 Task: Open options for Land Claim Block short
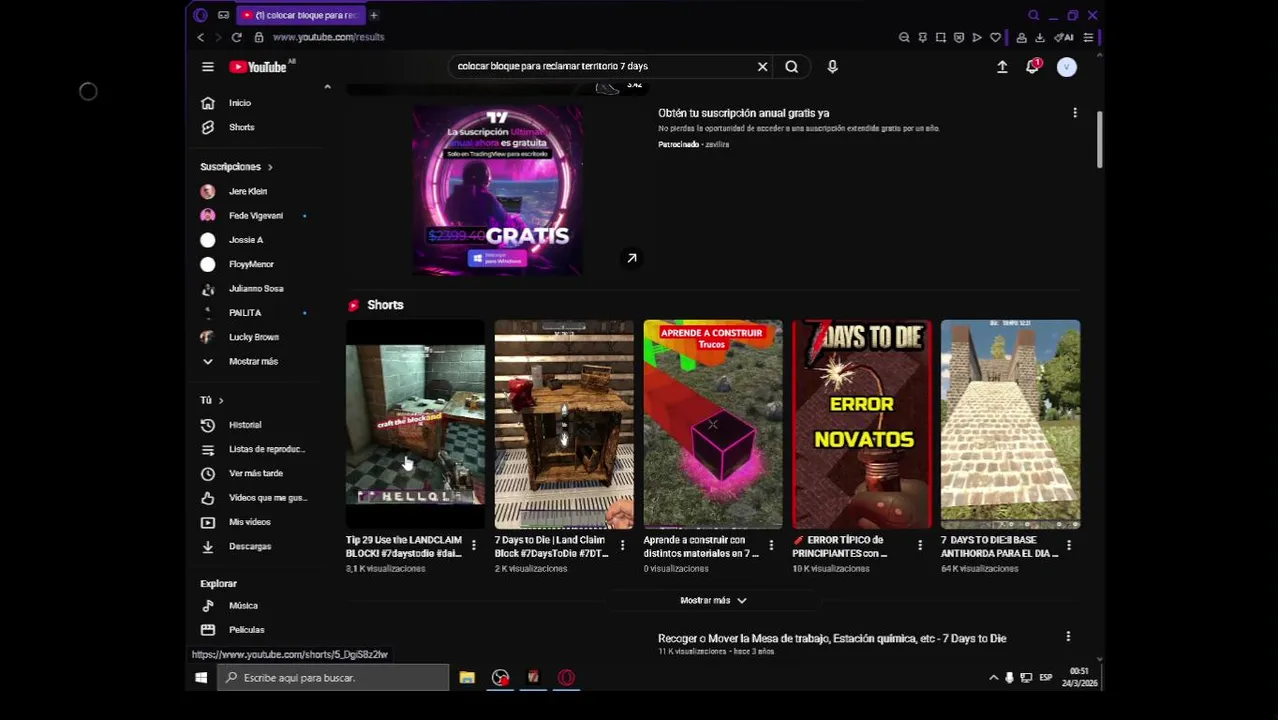tap(622, 546)
